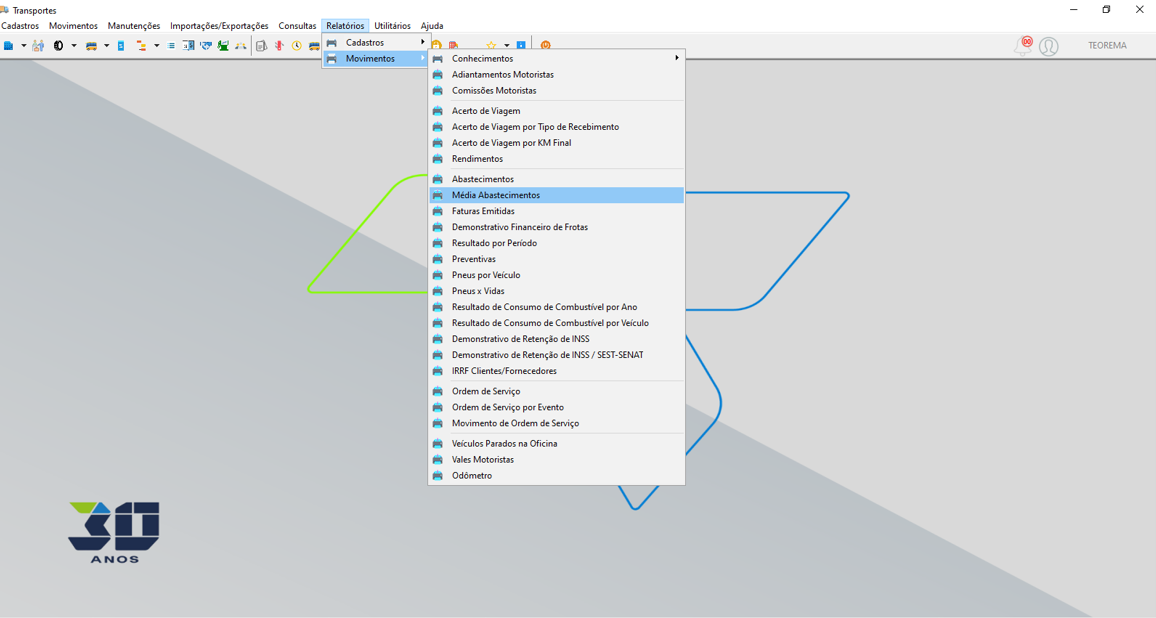Click the red thermometer-like icon in toolbar

pyautogui.click(x=279, y=46)
